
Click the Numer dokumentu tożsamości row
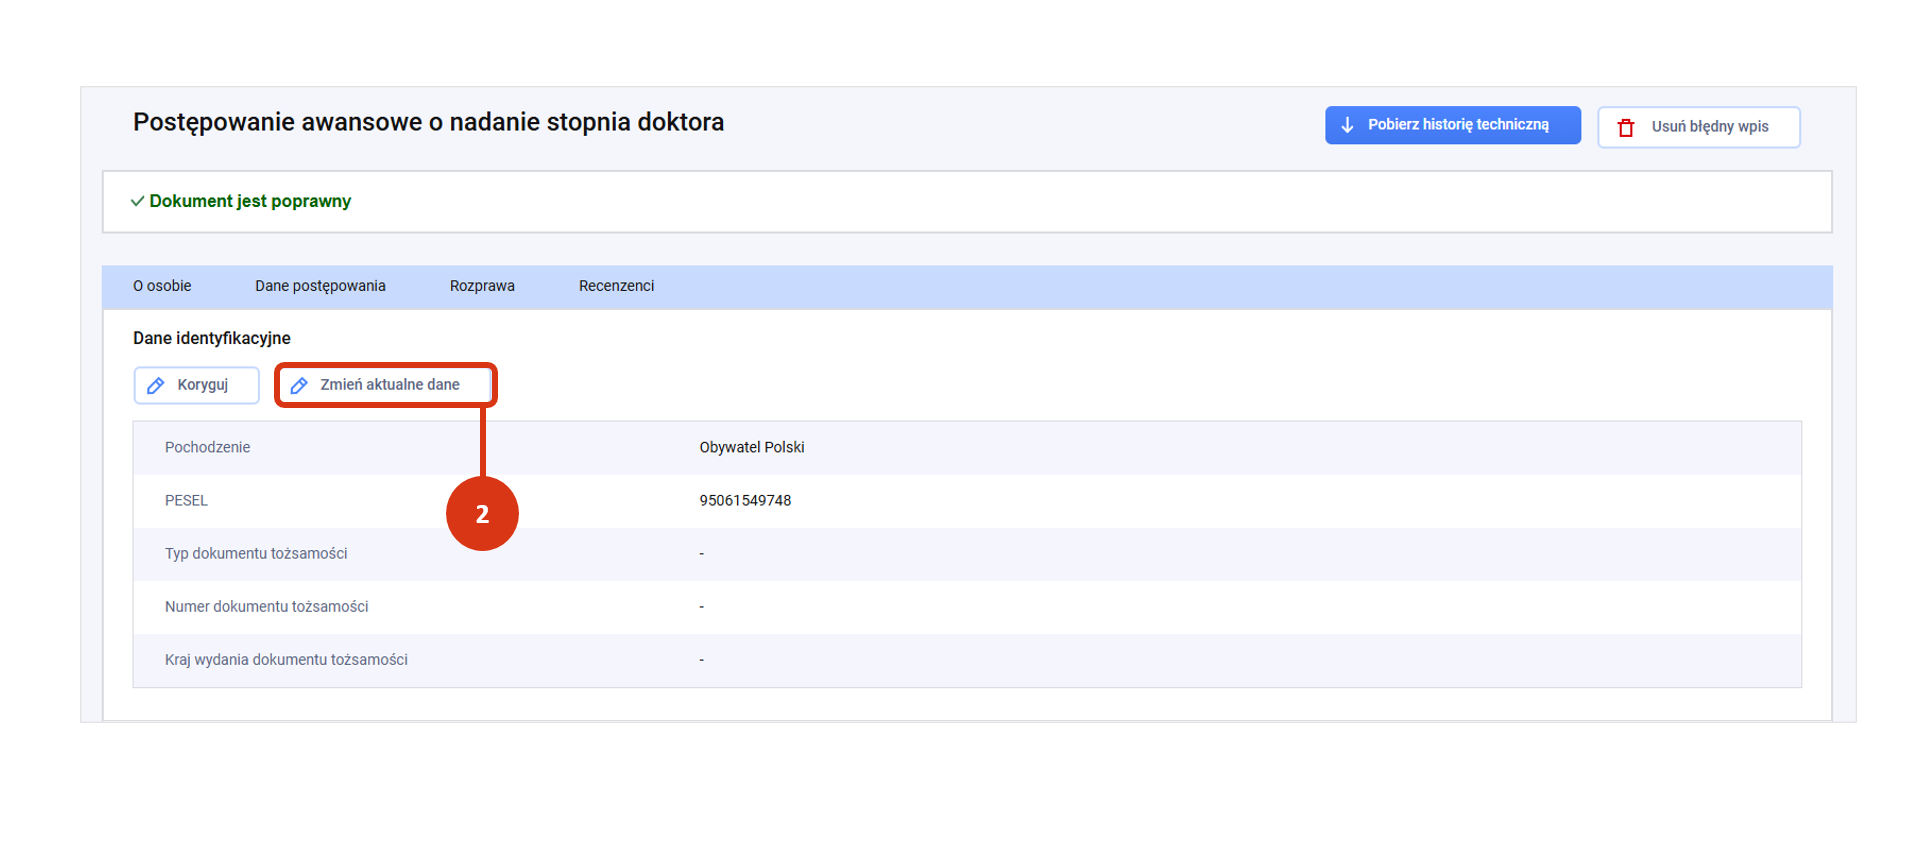[x=266, y=606]
